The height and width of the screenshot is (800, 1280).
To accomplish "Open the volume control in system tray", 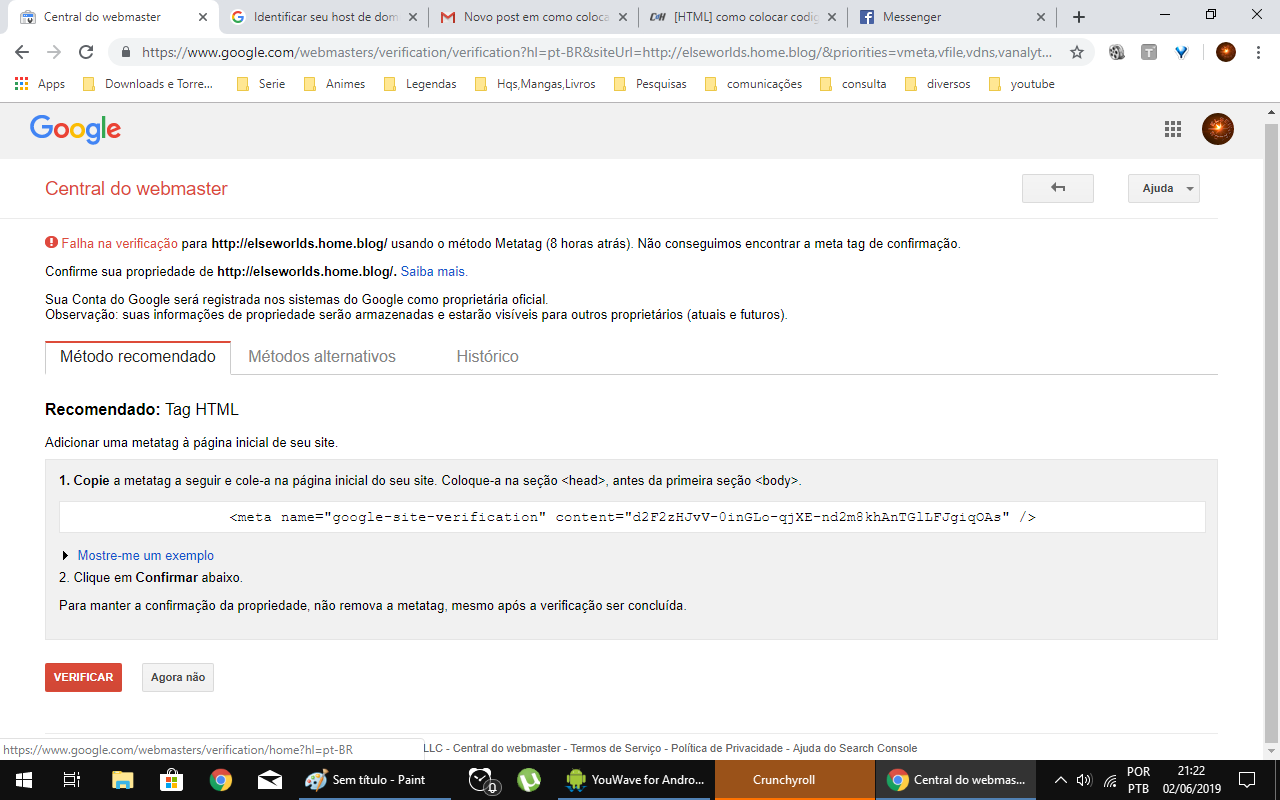I will click(1085, 780).
